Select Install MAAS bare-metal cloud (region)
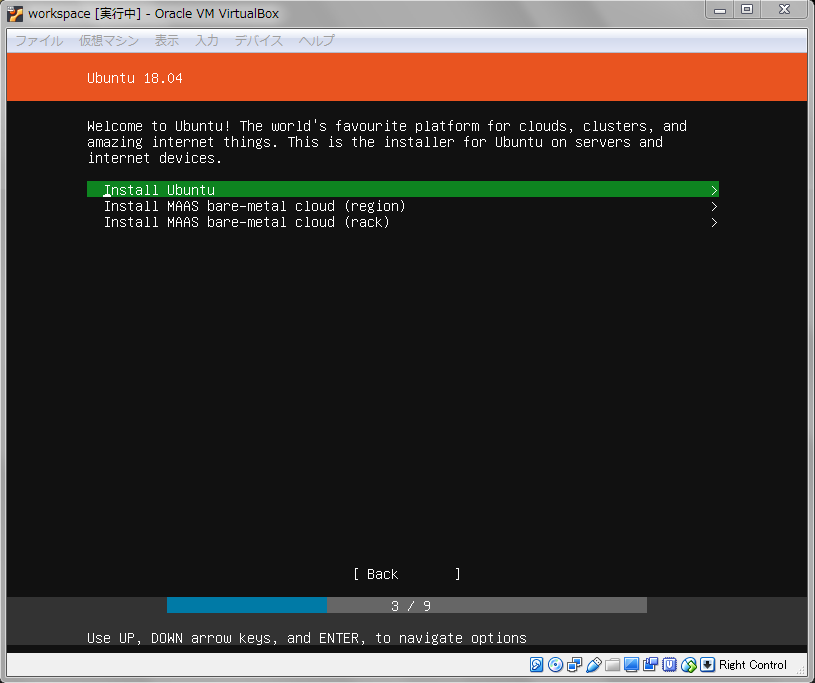The height and width of the screenshot is (683, 815). point(403,206)
